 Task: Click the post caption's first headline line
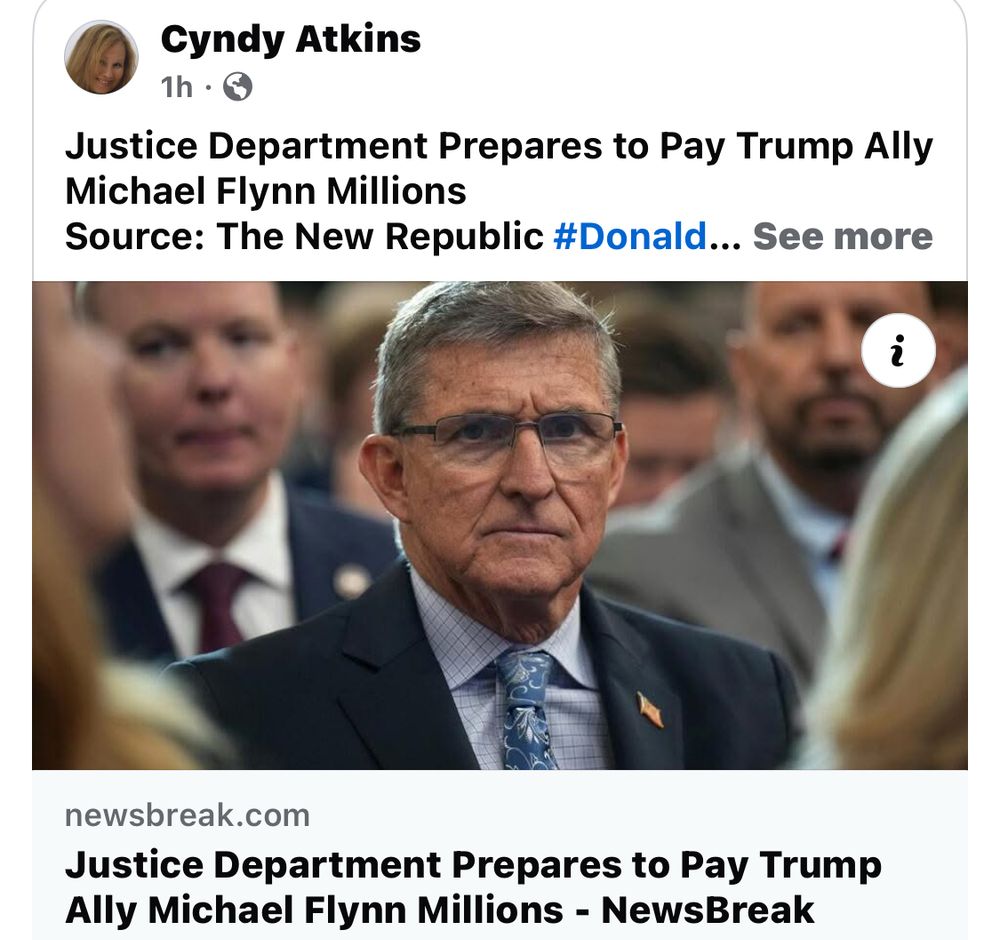(499, 146)
